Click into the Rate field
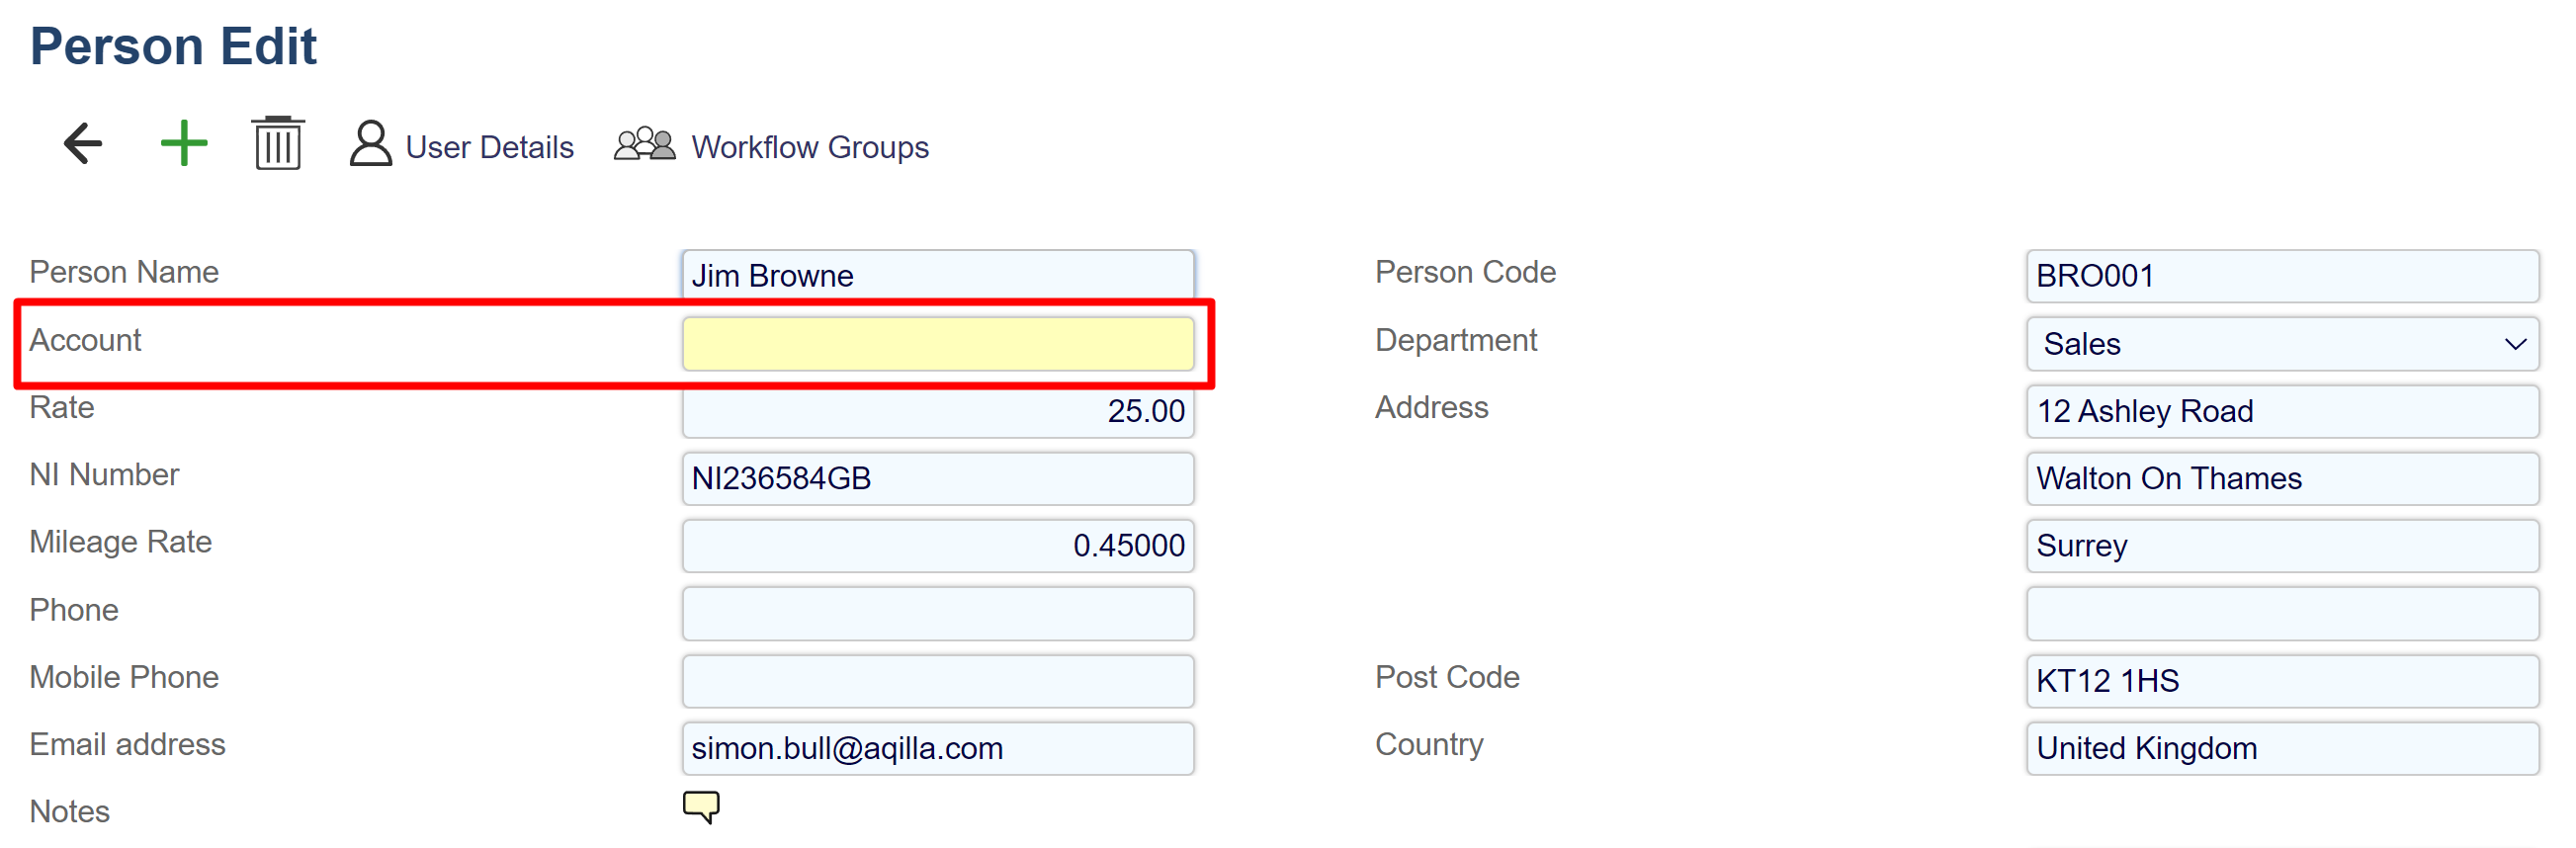2576x848 pixels. [x=937, y=411]
